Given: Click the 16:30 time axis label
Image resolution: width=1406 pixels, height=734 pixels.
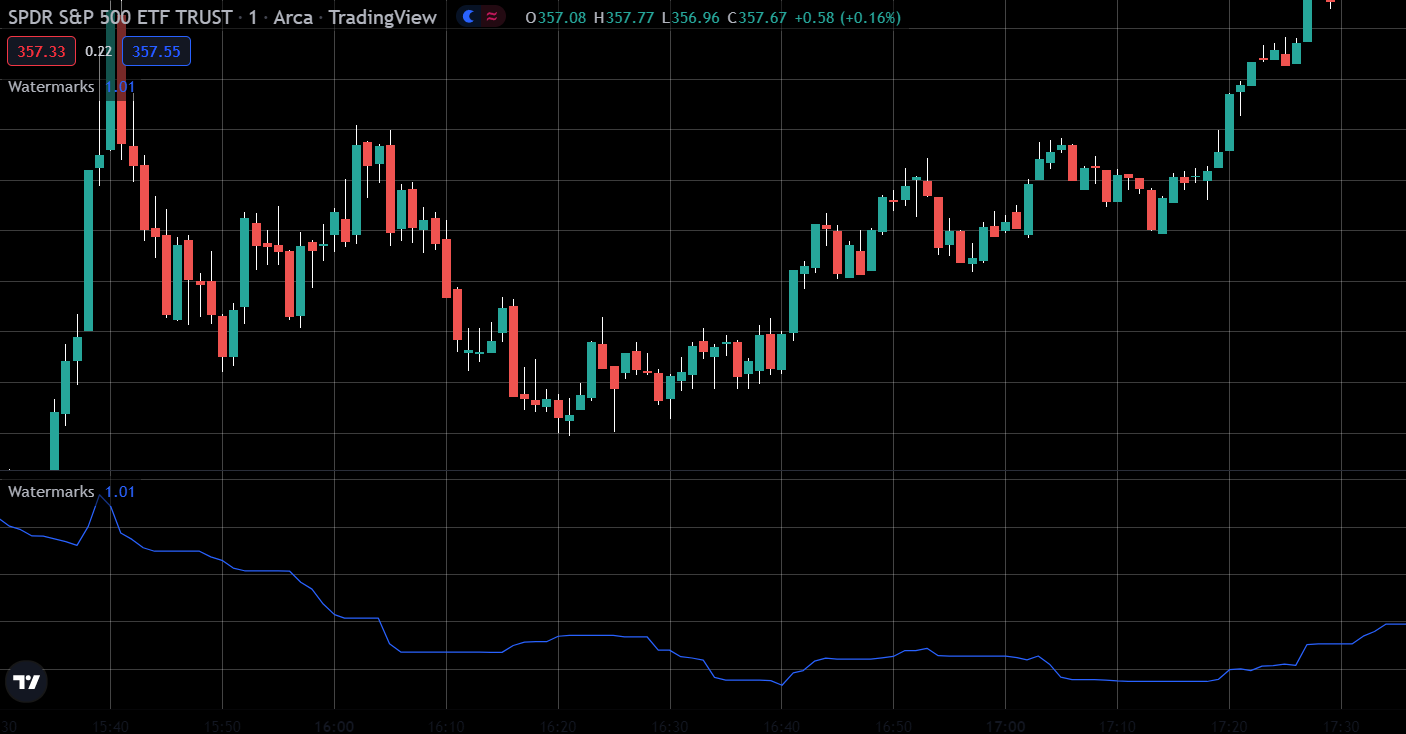Looking at the screenshot, I should coord(670,726).
